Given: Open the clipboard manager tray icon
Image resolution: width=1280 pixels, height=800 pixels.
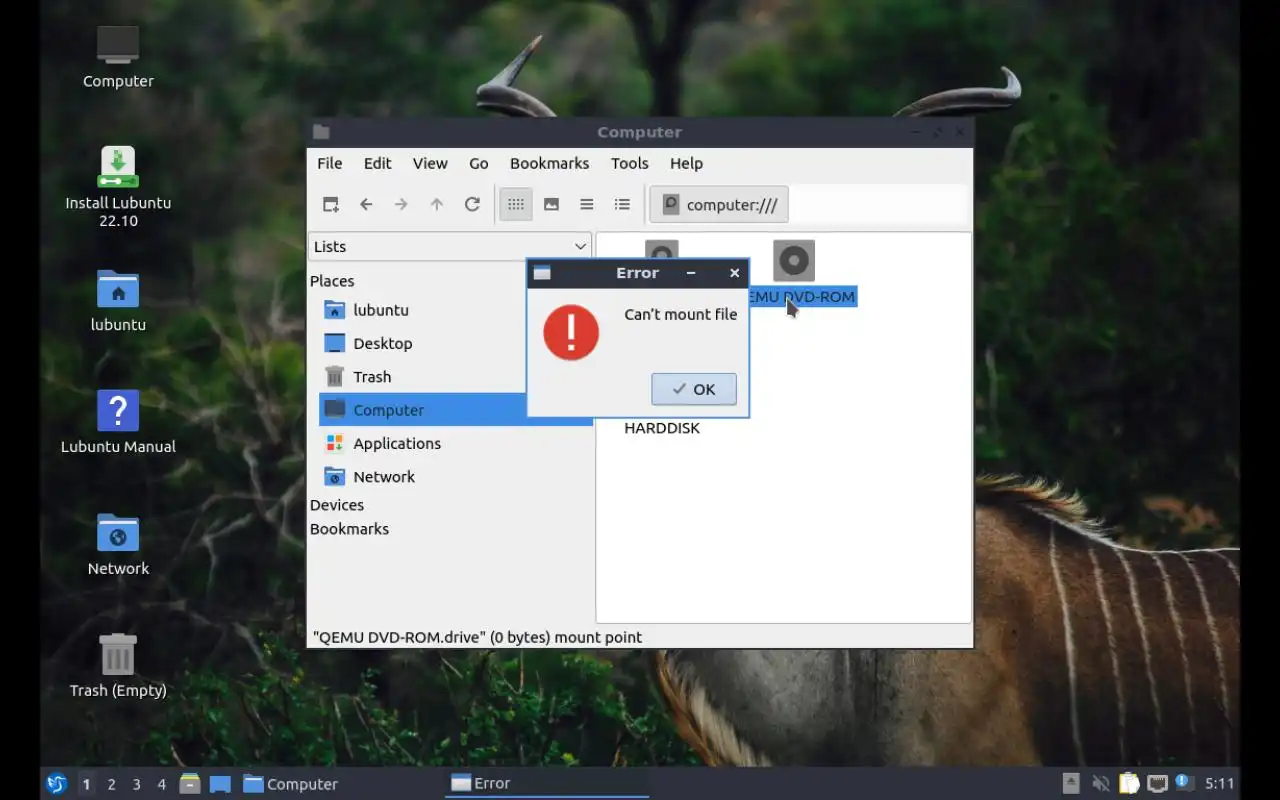Looking at the screenshot, I should 1129,784.
